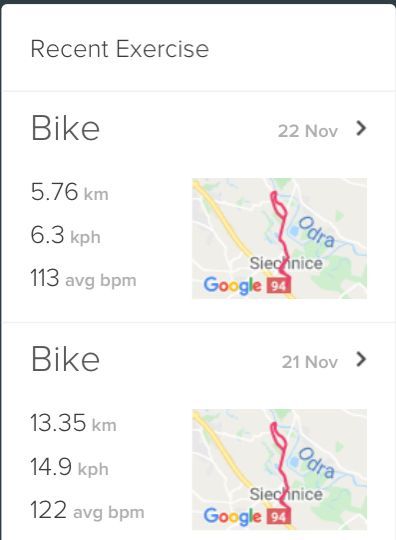396x540 pixels.
Task: Click the Odra river label on first map
Action: 316,232
